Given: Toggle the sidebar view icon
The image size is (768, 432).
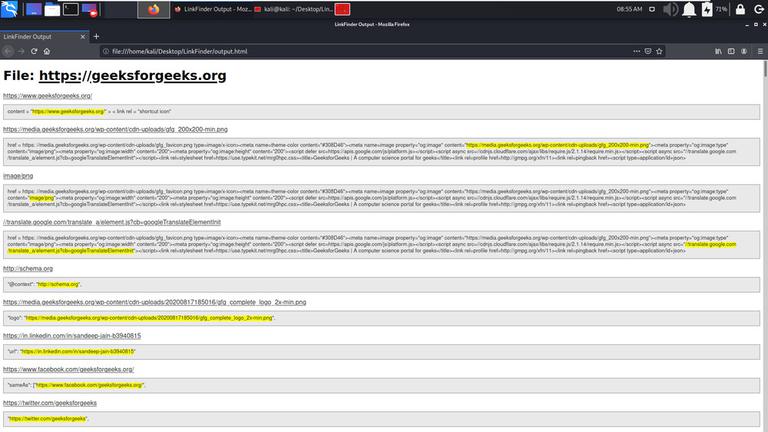Looking at the screenshot, I should click(x=731, y=51).
